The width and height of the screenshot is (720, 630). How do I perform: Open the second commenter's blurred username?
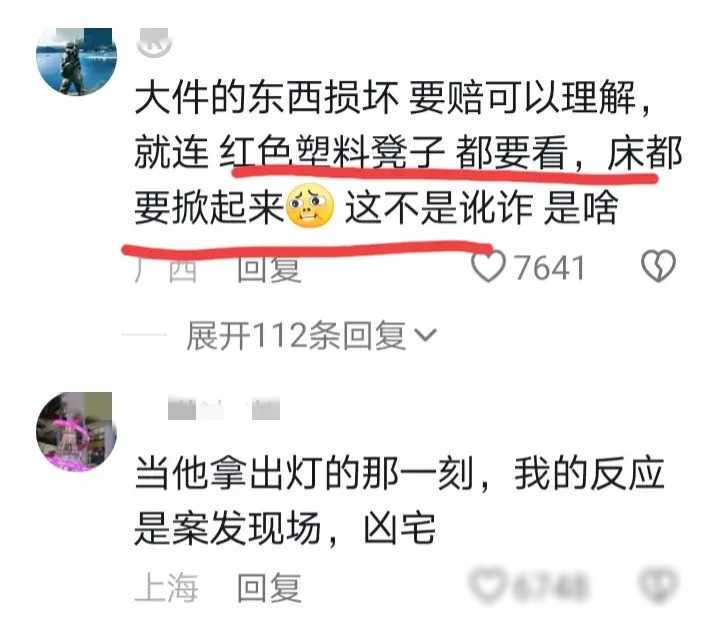224,408
